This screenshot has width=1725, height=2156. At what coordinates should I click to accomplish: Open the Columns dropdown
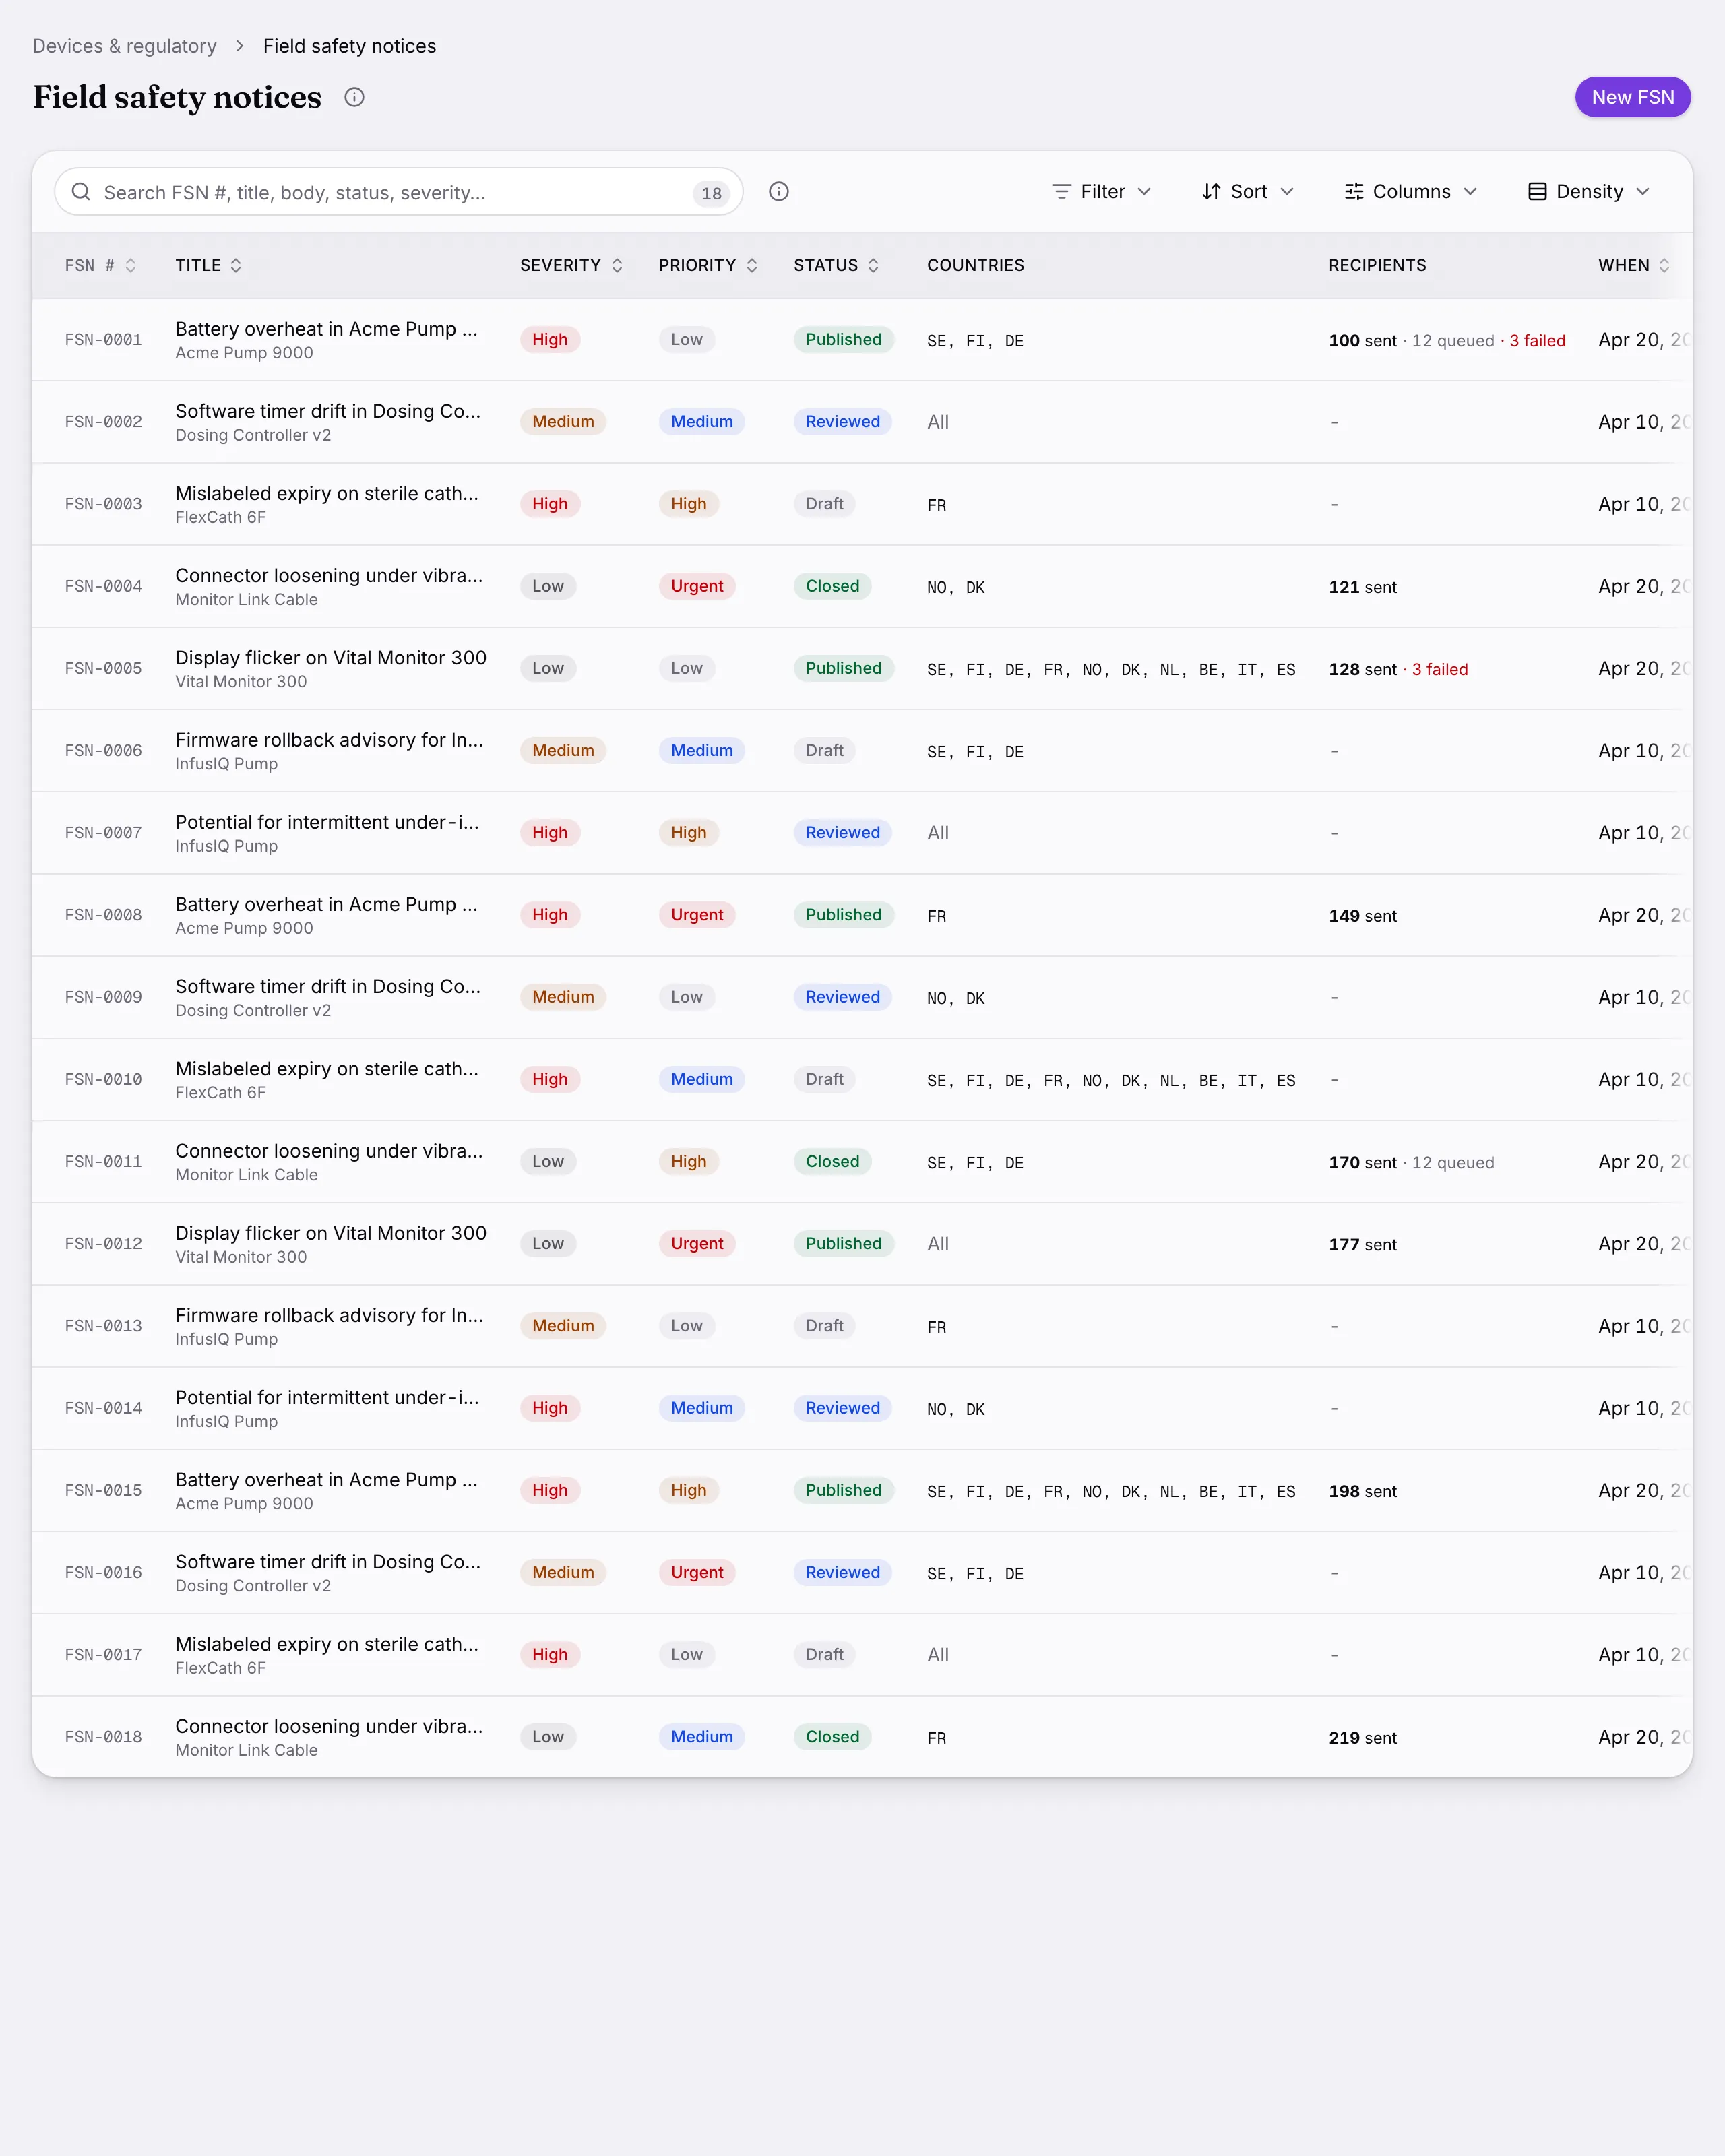(1411, 191)
